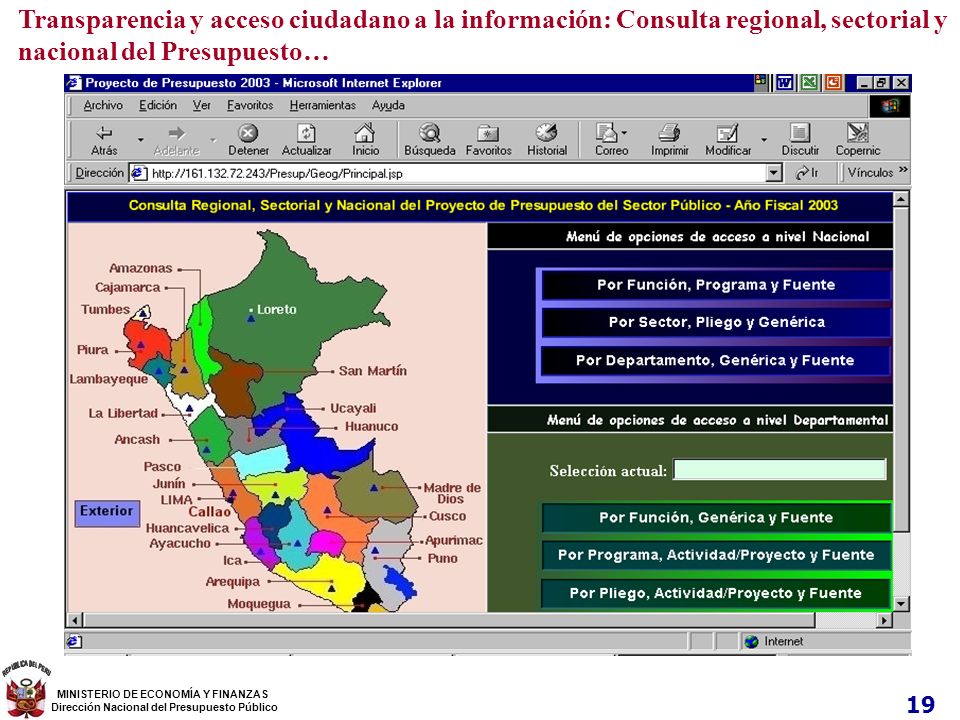The image size is (960, 720).
Task: Click the PowerPoint icon in Office shortcut bar
Action: click(x=833, y=82)
